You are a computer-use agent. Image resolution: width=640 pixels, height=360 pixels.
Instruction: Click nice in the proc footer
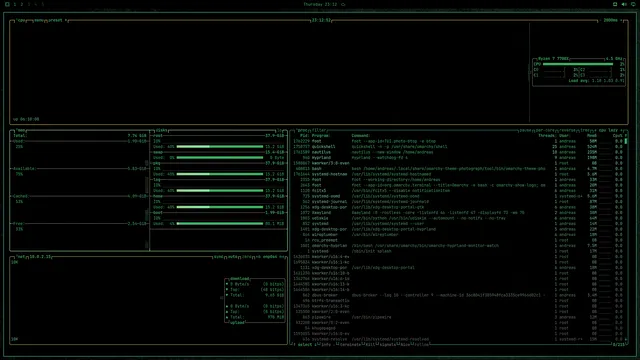click(404, 344)
